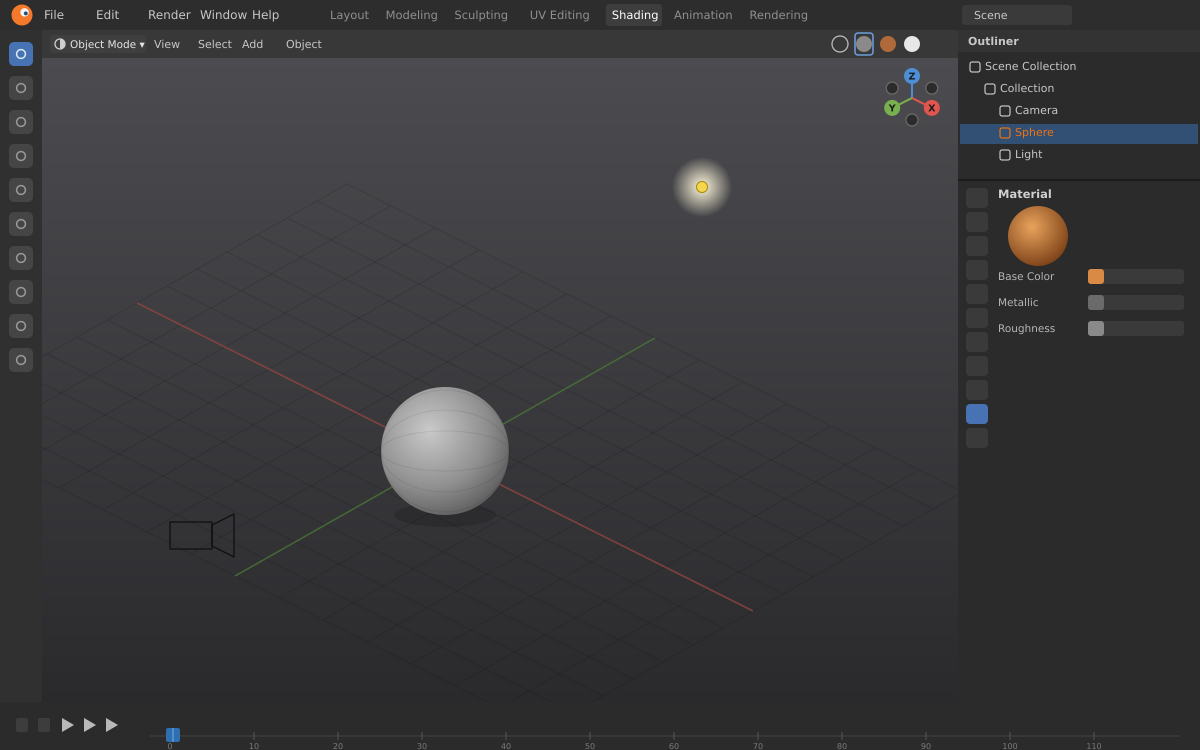Open the viewport View menu

[x=167, y=44]
